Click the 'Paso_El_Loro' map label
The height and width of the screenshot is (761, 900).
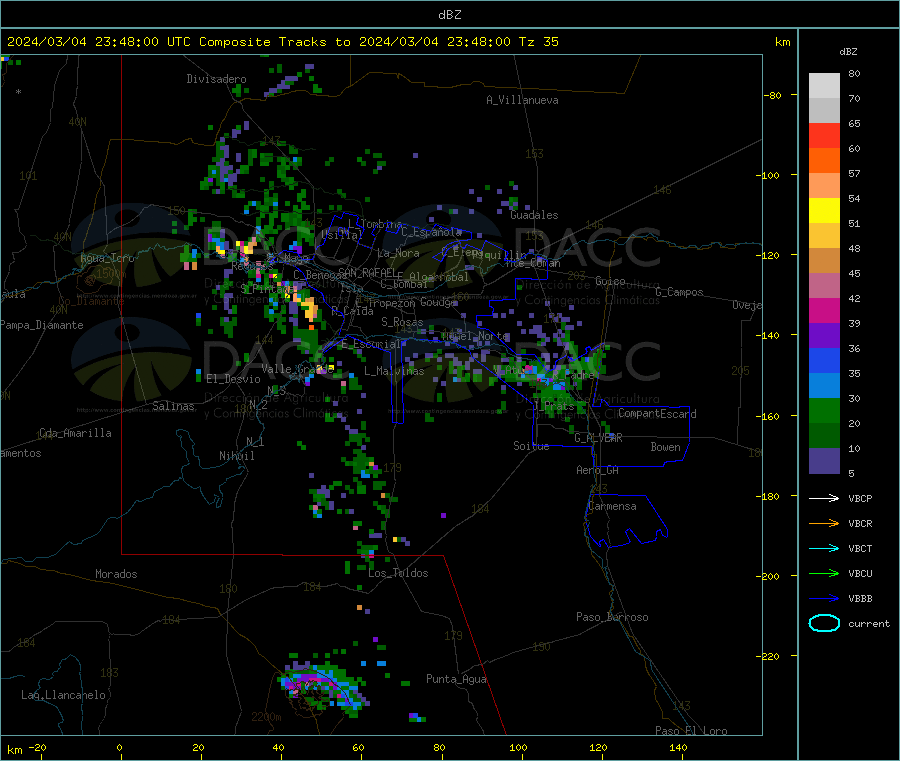coord(691,731)
